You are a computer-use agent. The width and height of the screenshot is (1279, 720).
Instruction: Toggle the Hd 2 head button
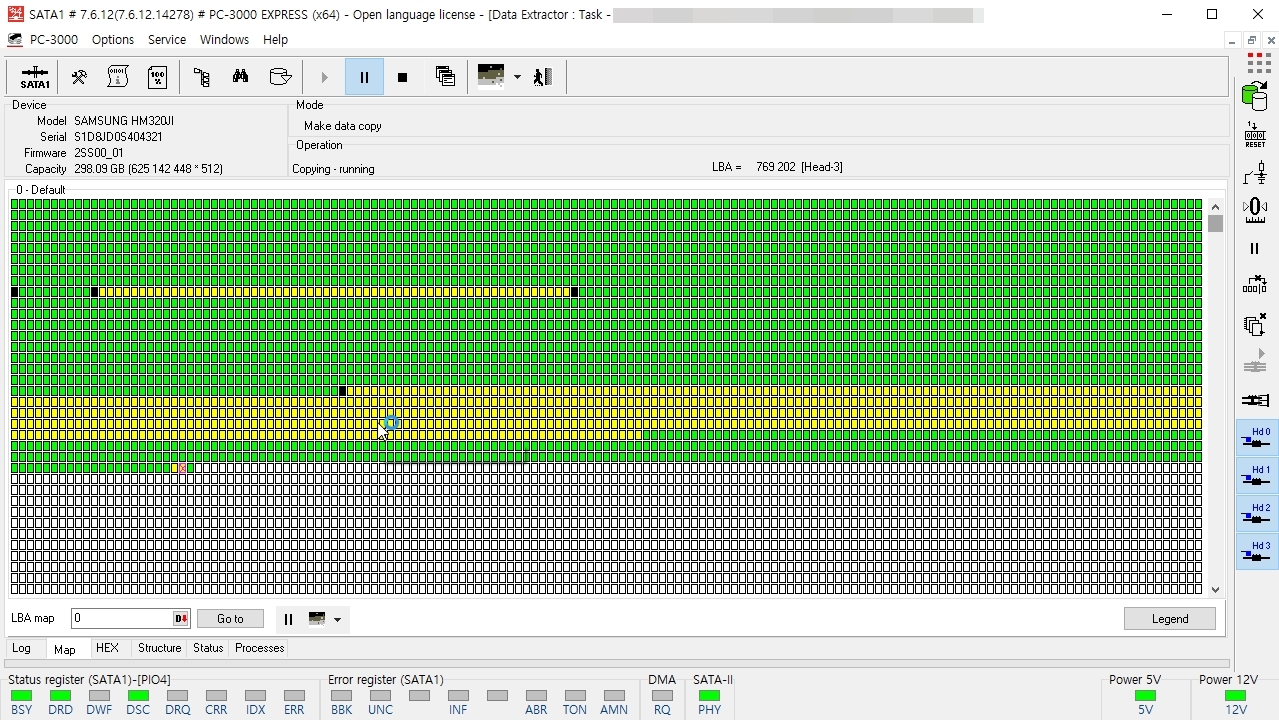[x=1256, y=513]
